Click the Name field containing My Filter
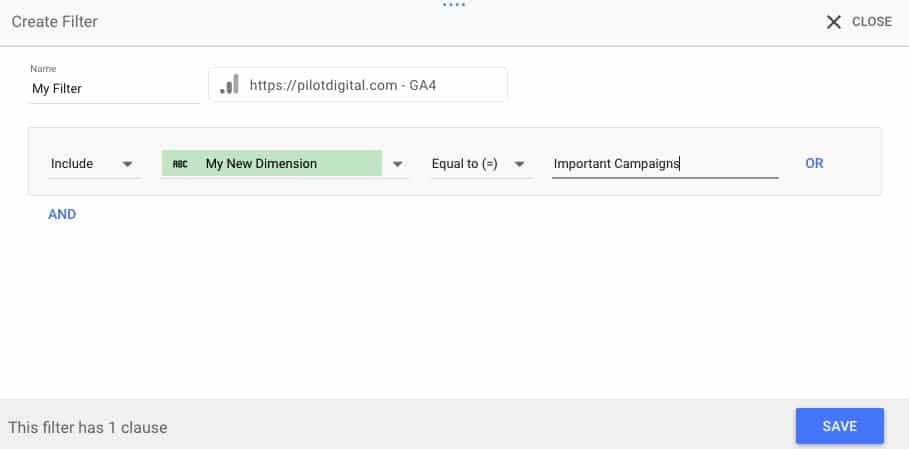The width and height of the screenshot is (909, 449). click(x=114, y=88)
